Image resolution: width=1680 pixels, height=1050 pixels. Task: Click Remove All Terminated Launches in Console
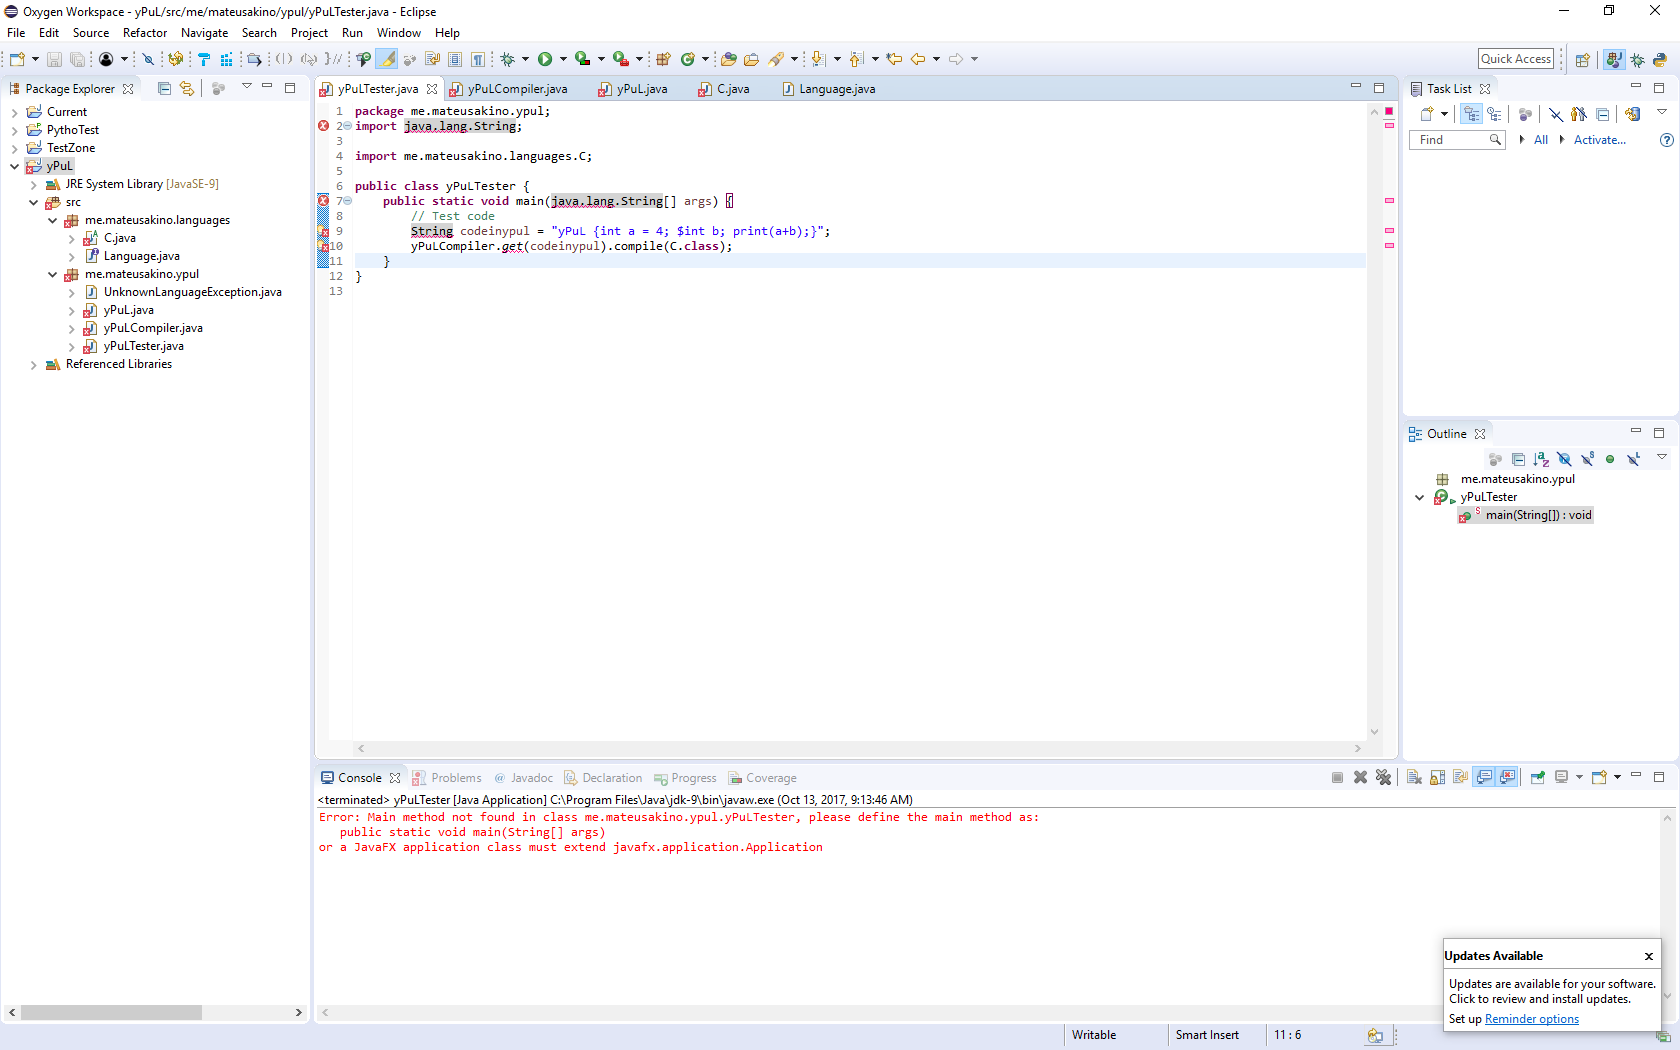[x=1384, y=777]
